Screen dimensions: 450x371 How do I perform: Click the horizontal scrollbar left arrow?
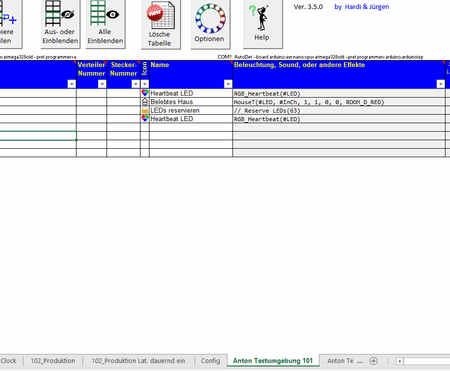click(400, 361)
